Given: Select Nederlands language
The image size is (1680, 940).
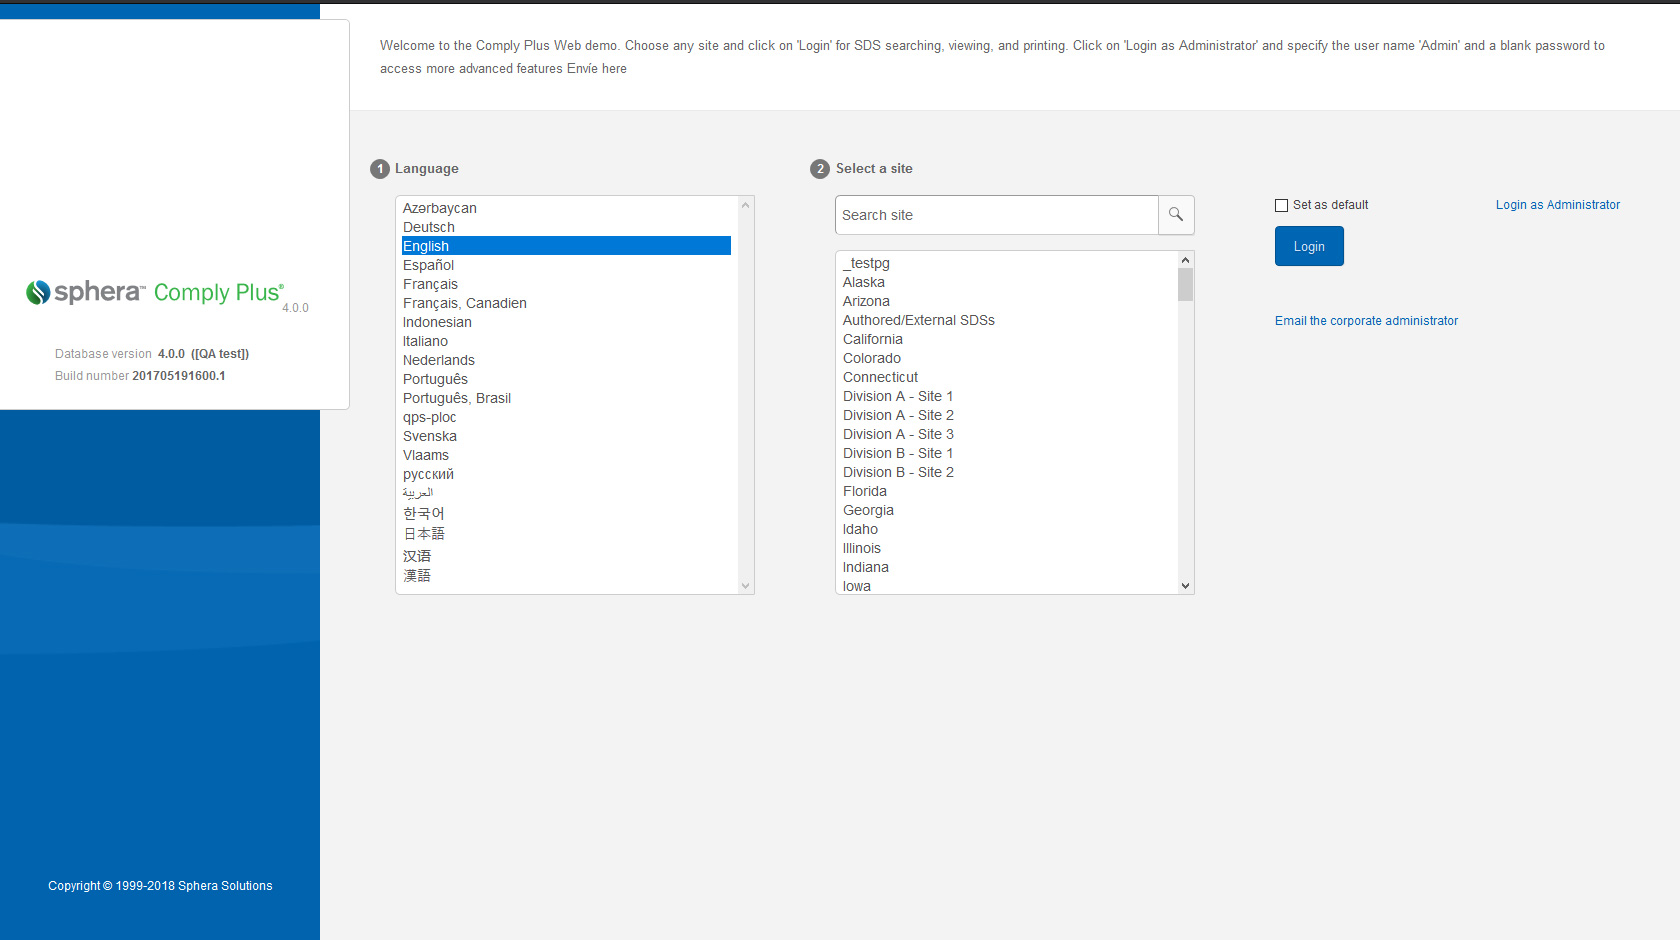Looking at the screenshot, I should tap(566, 360).
